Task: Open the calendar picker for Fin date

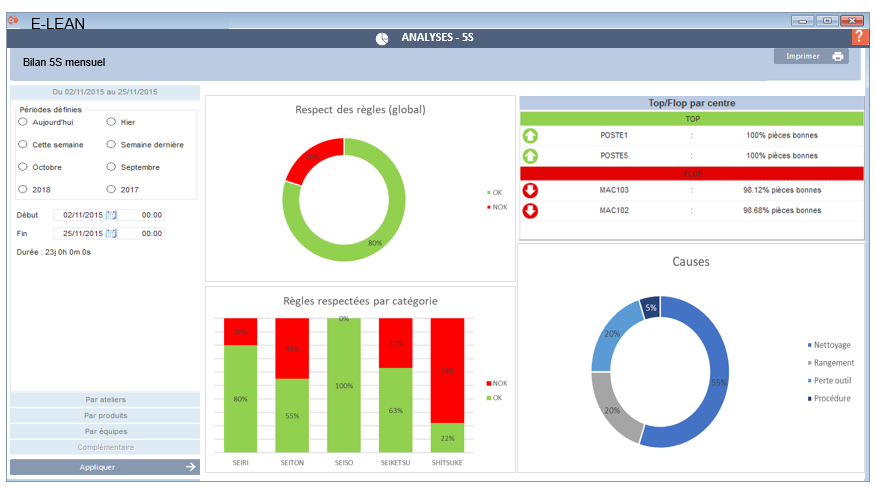Action: coord(111,233)
